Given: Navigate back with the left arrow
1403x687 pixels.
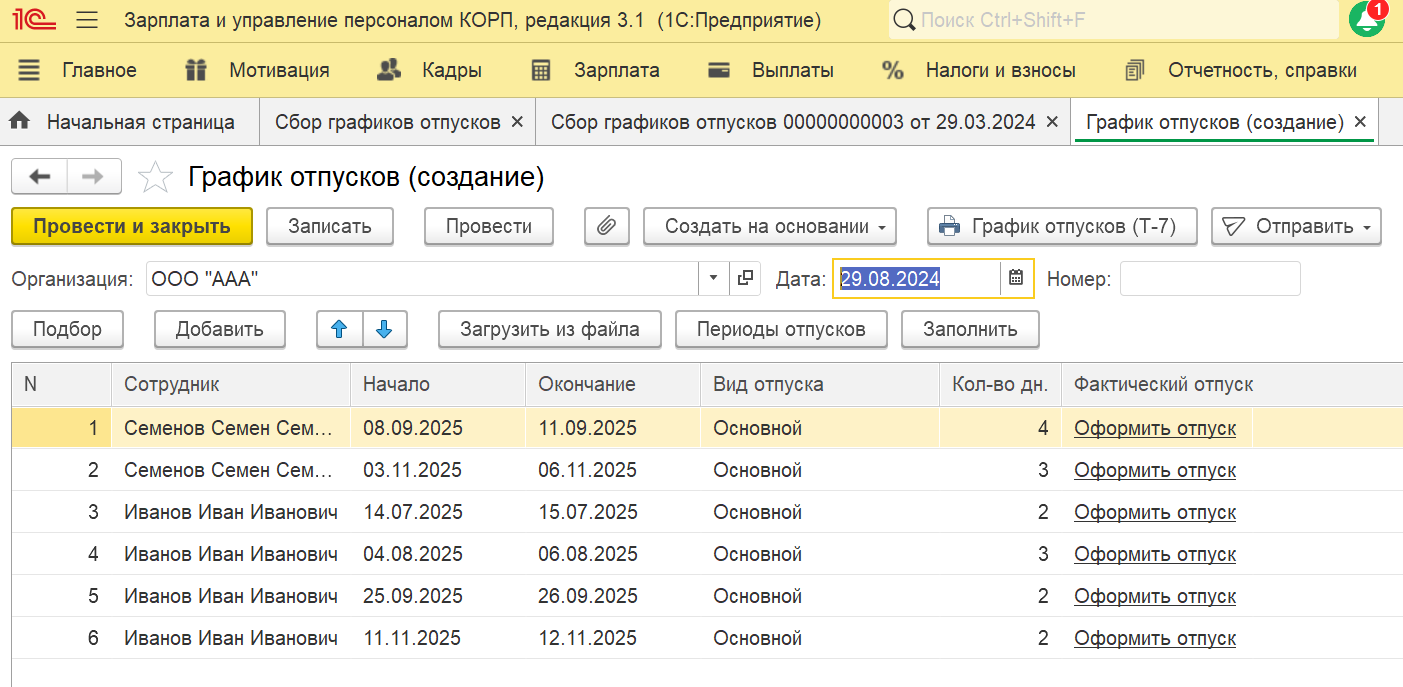Looking at the screenshot, I should point(39,177).
